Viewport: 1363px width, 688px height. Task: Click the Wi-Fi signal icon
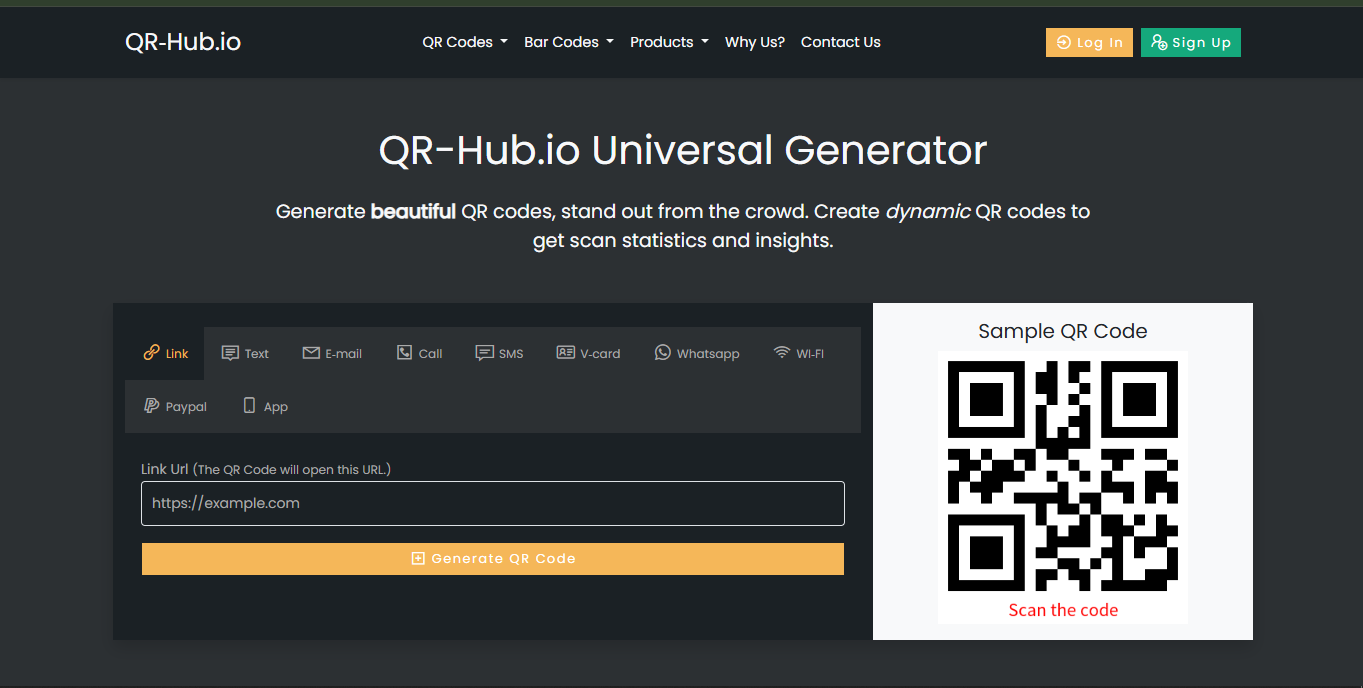tap(782, 353)
